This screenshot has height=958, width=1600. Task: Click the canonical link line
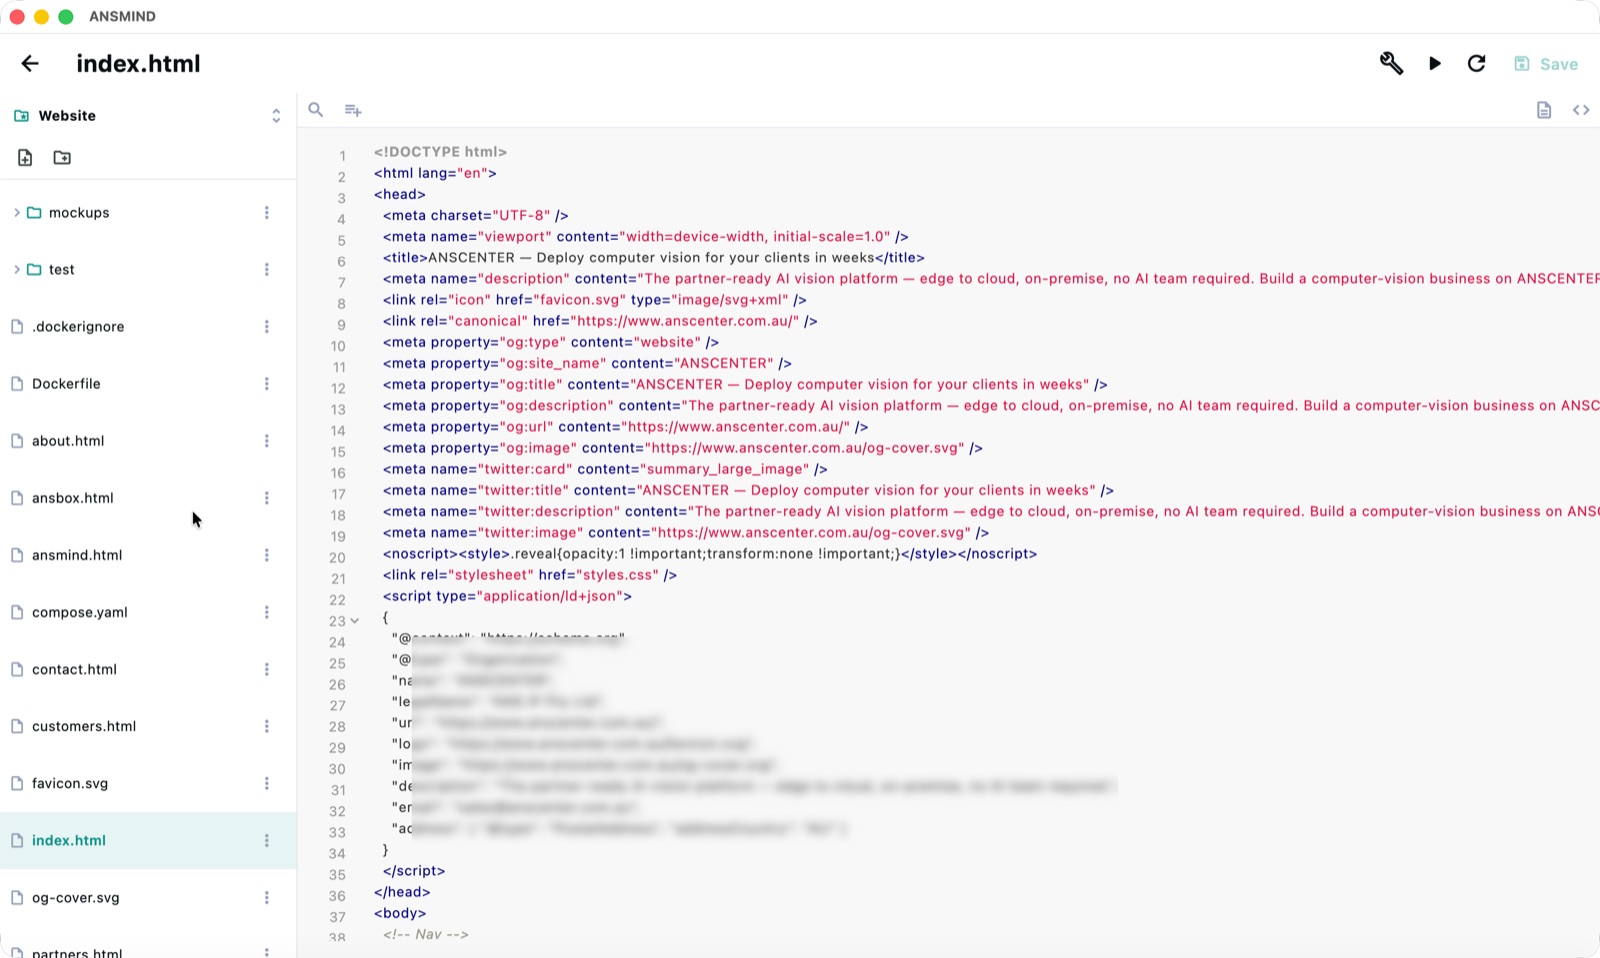click(600, 321)
